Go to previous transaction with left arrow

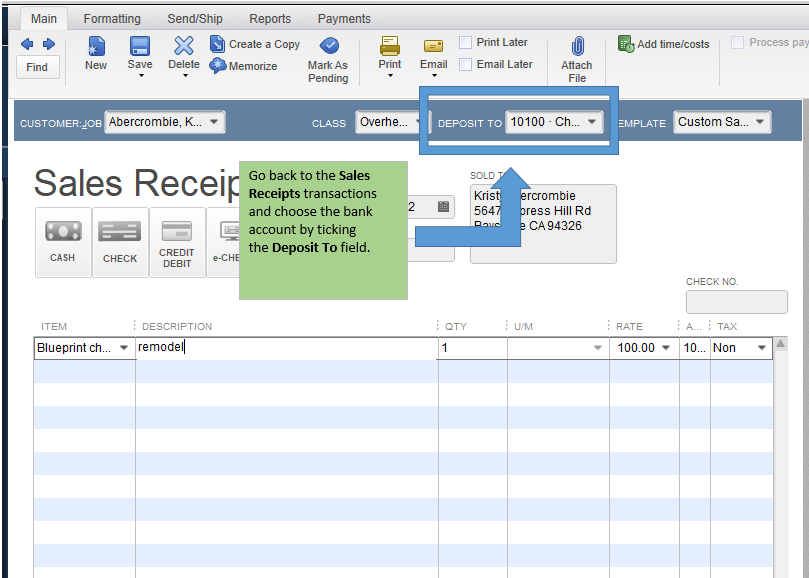[x=27, y=44]
